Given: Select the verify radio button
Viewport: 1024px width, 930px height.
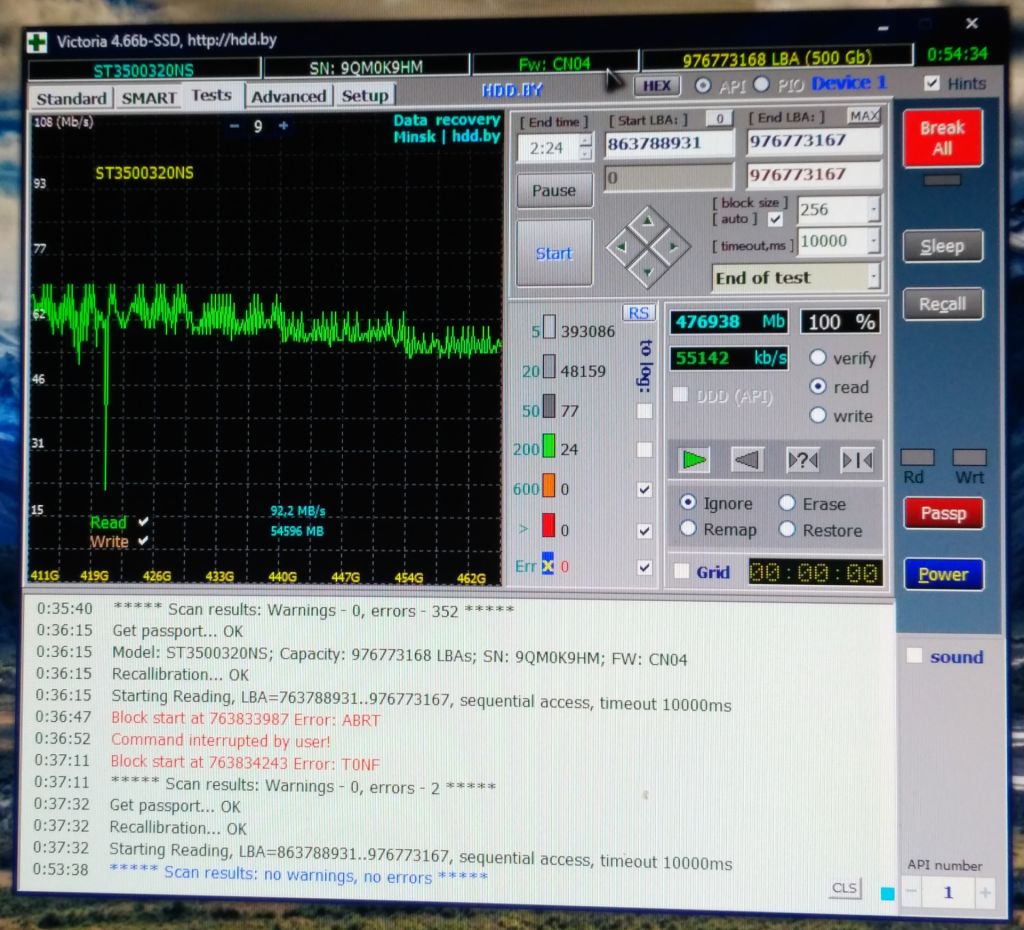Looking at the screenshot, I should pos(818,358).
